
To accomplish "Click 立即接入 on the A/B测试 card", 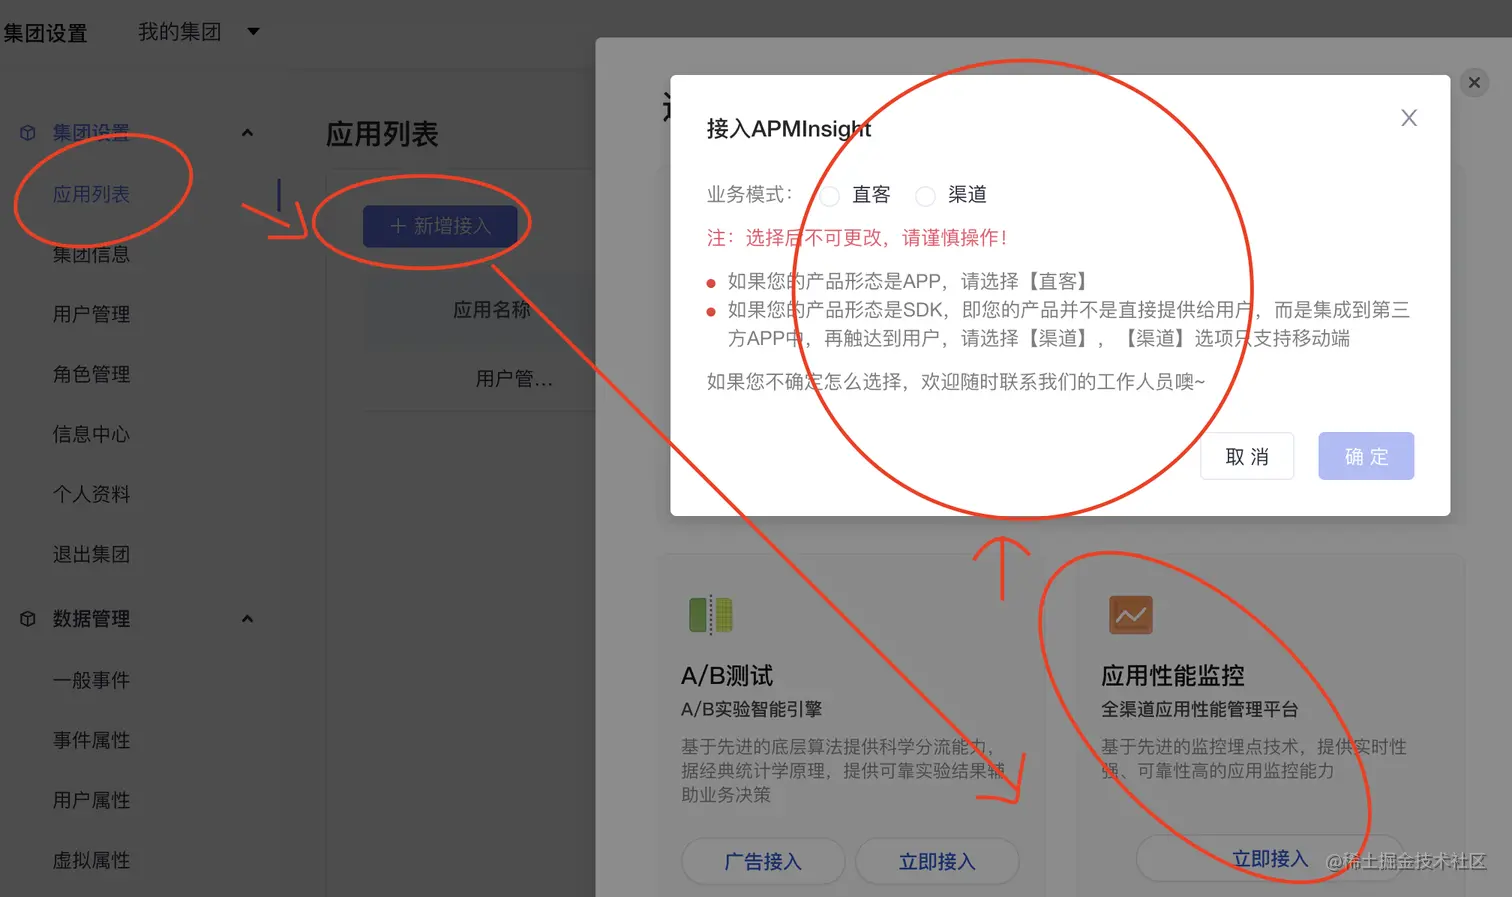I will pos(937,861).
